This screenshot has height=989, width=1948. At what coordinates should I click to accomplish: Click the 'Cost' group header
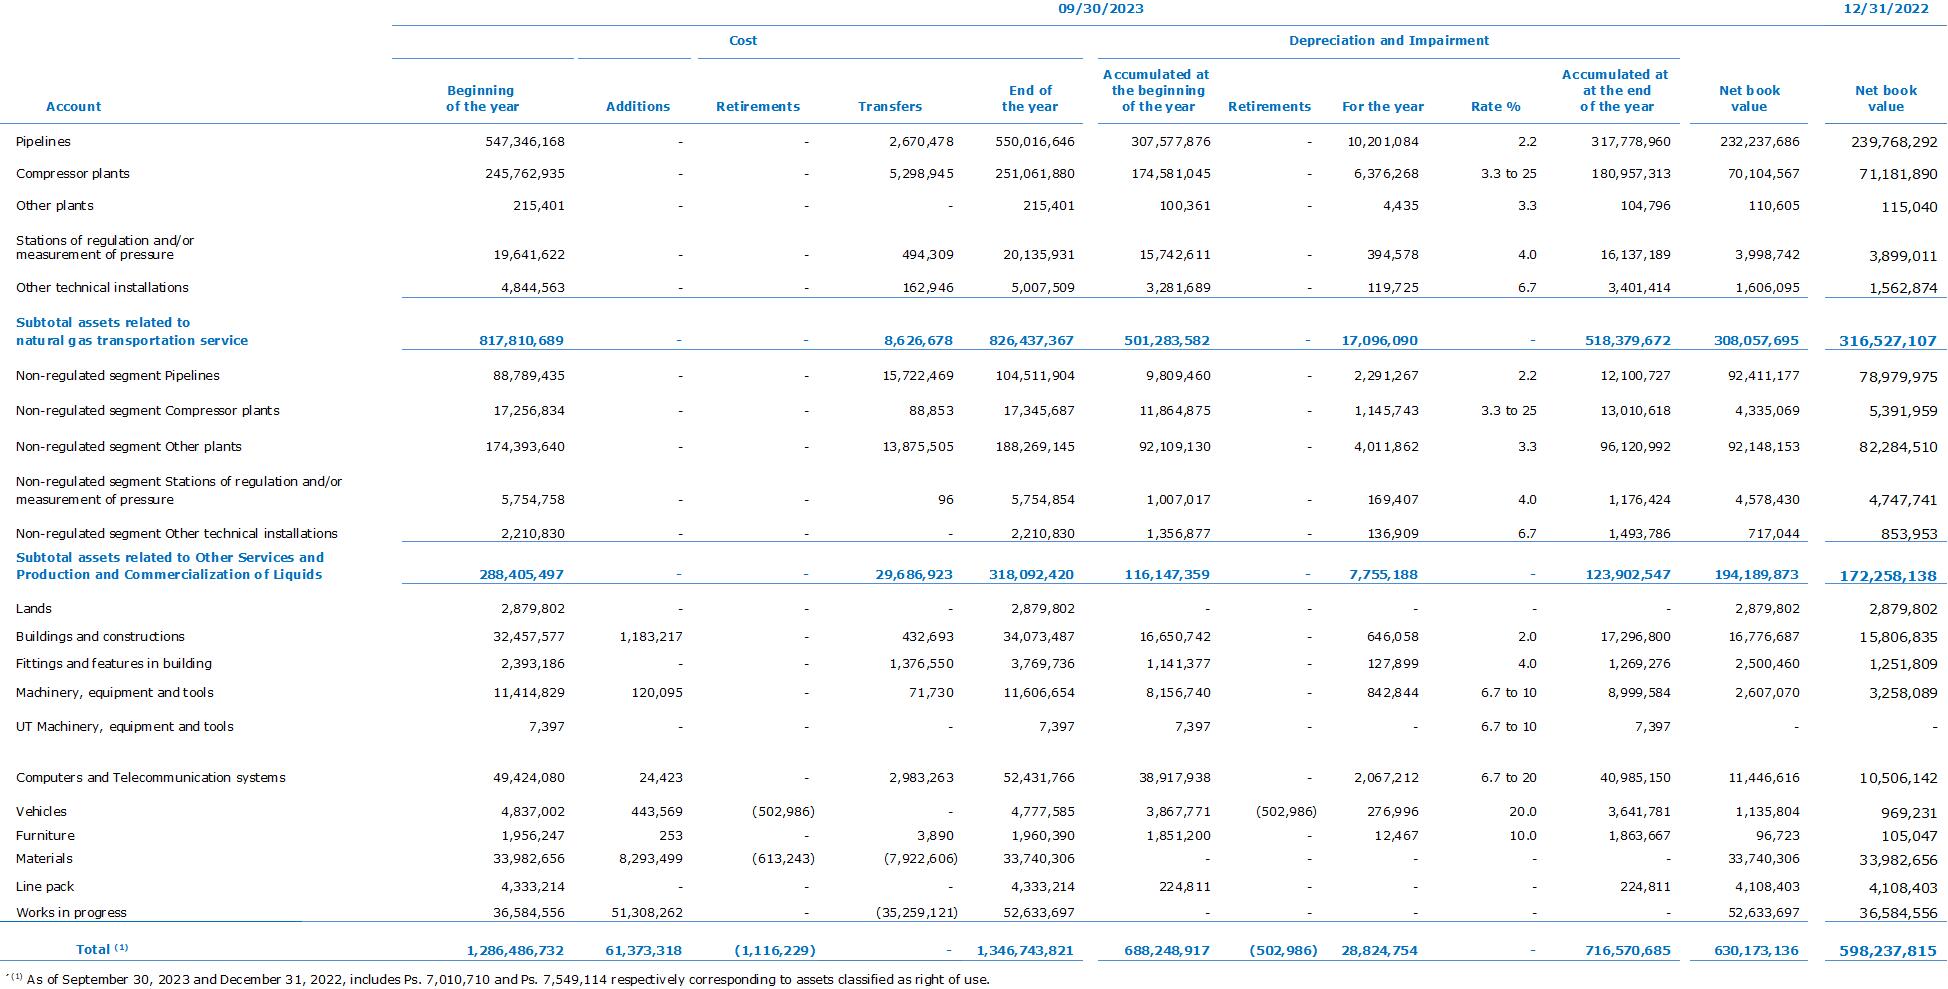point(743,41)
